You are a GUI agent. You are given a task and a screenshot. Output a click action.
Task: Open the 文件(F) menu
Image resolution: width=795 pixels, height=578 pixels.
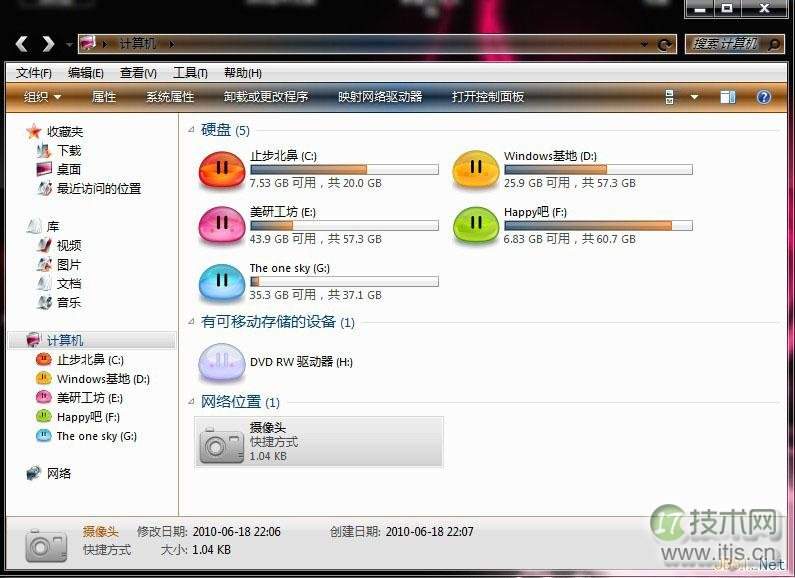click(x=34, y=73)
